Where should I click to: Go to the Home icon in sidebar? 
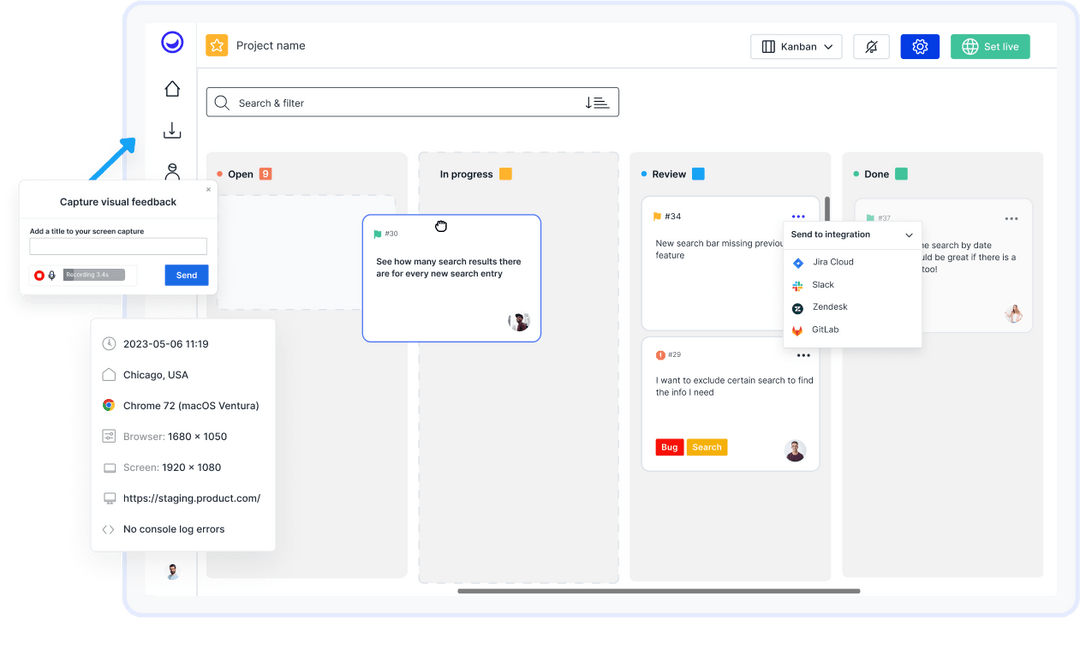[172, 89]
